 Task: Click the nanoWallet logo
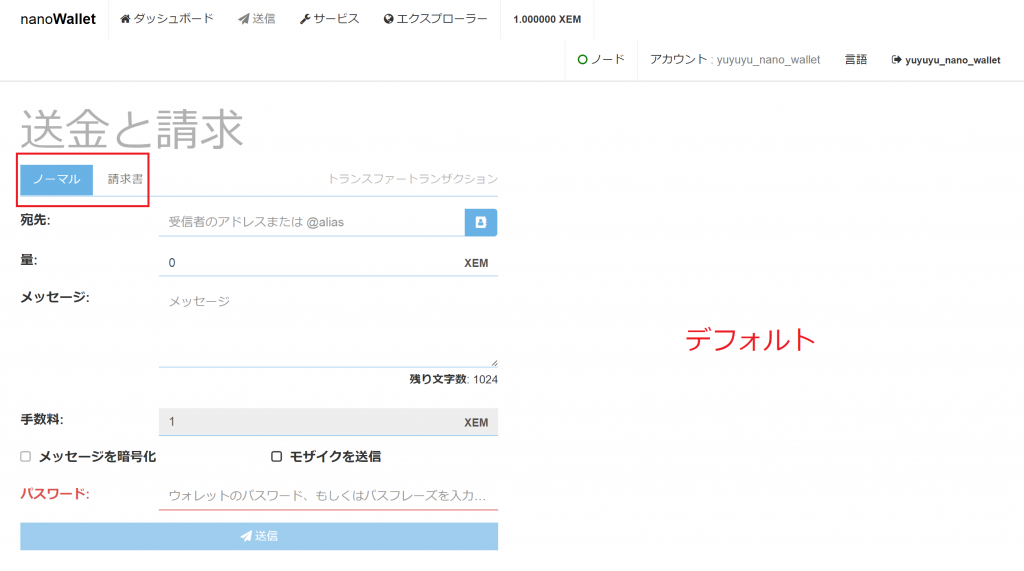tap(58, 19)
